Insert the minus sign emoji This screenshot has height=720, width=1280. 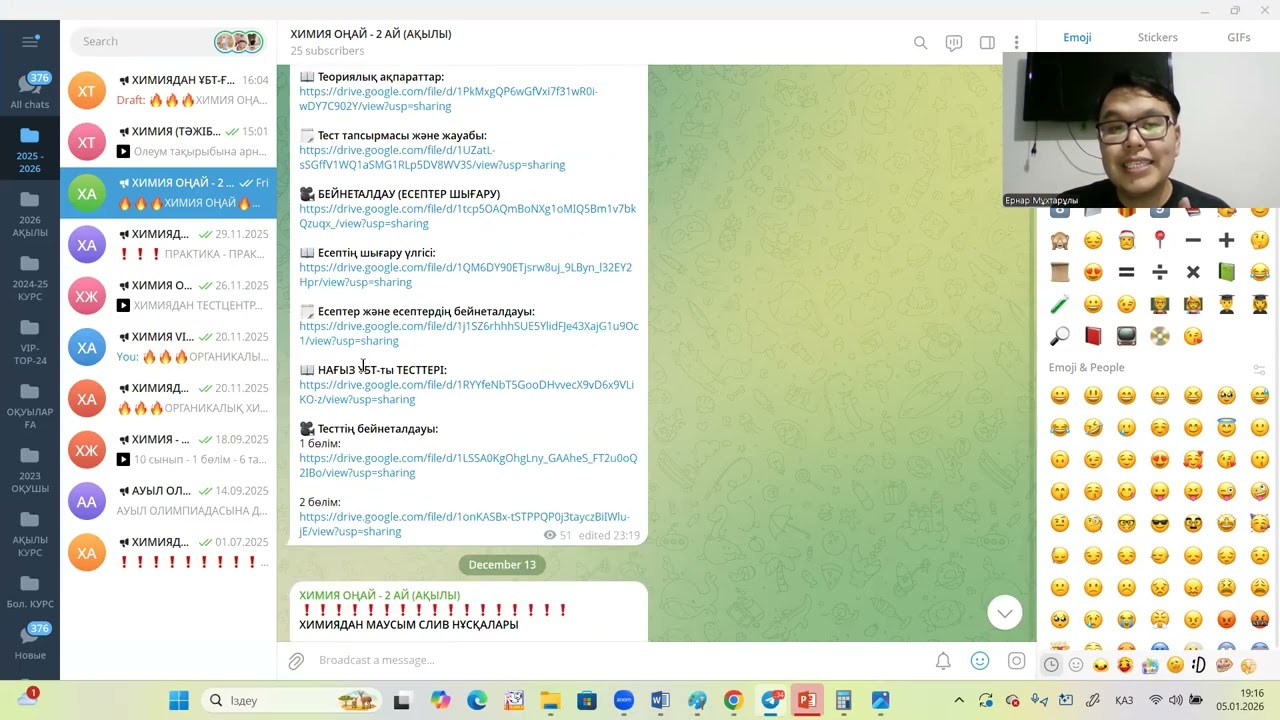1193,240
